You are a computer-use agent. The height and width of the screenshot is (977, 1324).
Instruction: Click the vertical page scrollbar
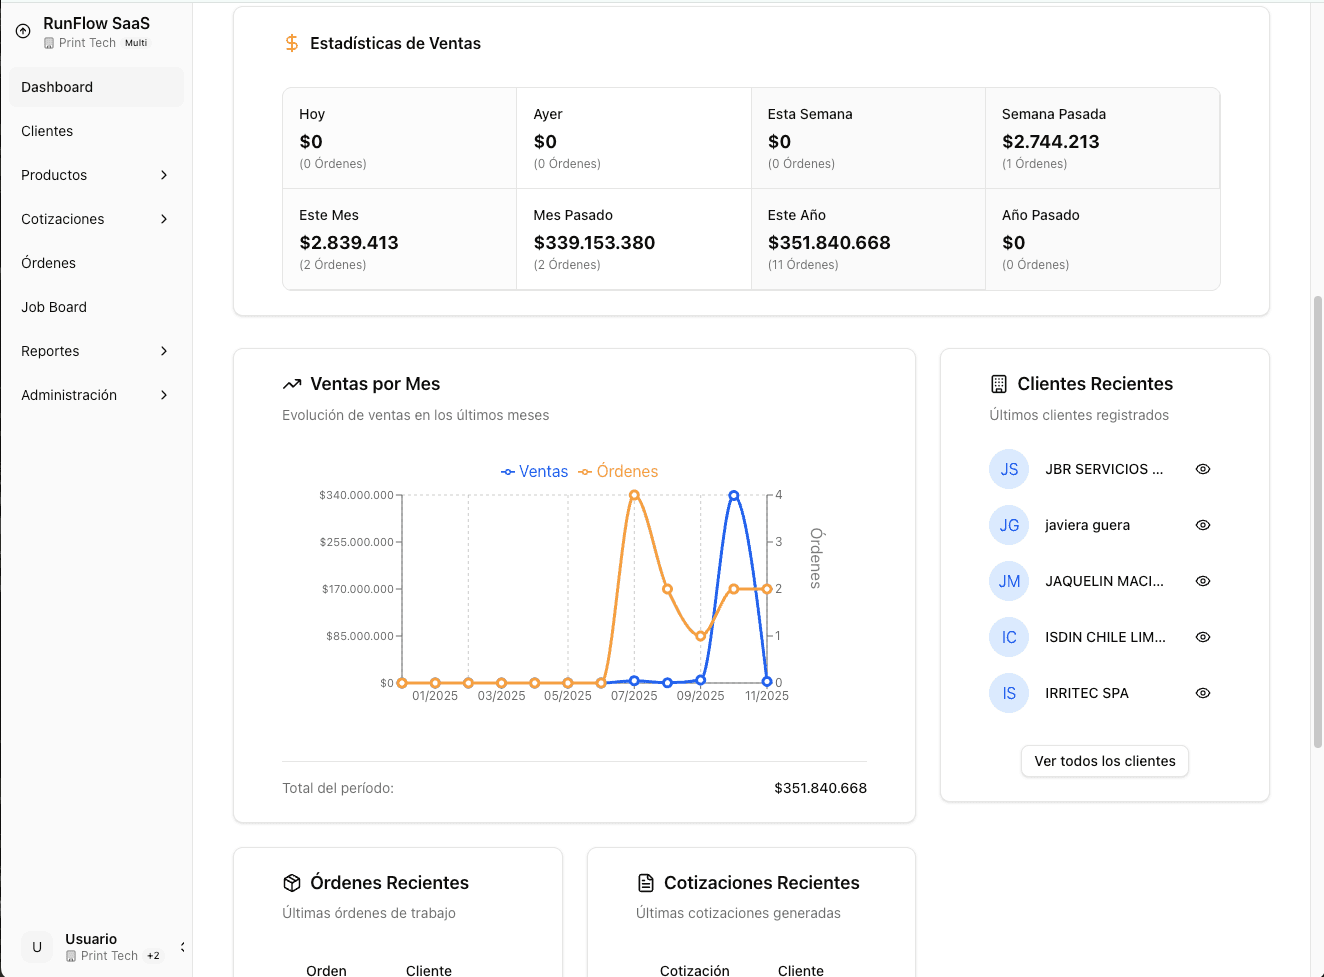pos(1317,520)
